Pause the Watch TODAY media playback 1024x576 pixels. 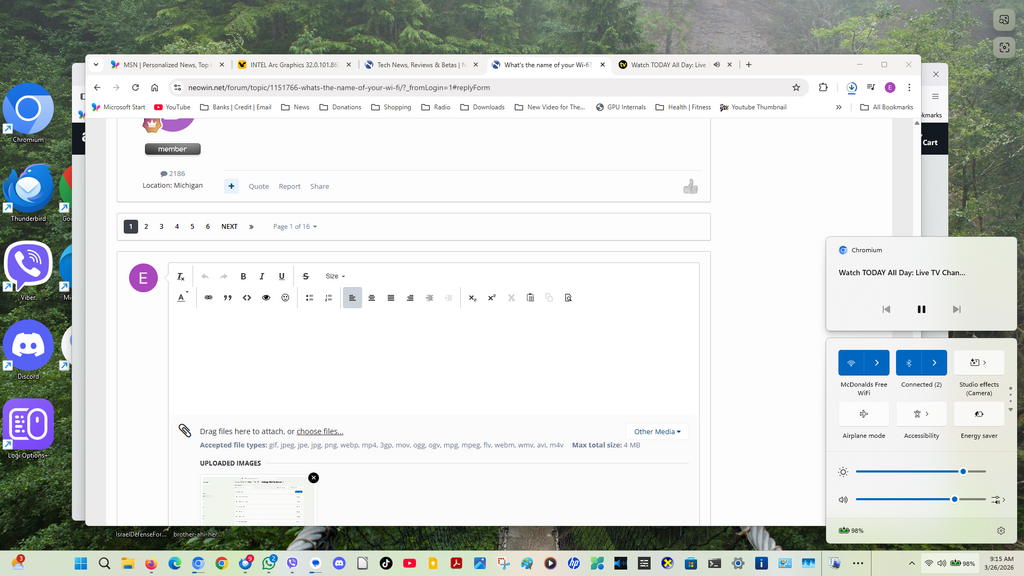[x=921, y=310]
